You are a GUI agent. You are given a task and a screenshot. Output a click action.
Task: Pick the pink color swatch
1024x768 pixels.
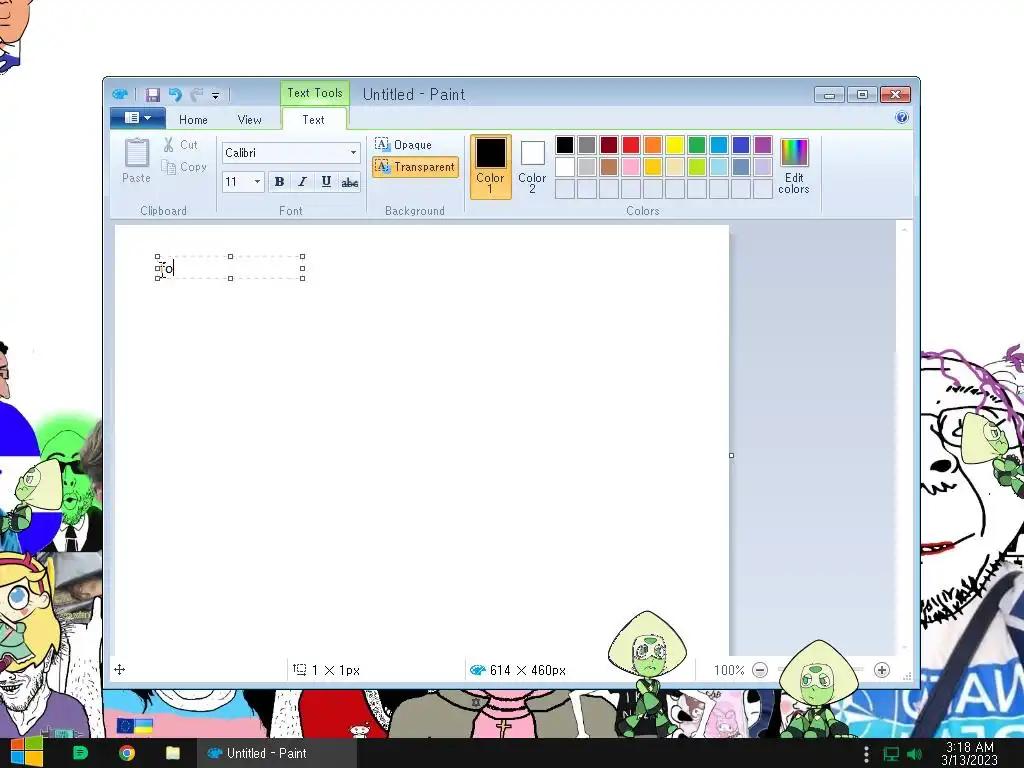(631, 167)
